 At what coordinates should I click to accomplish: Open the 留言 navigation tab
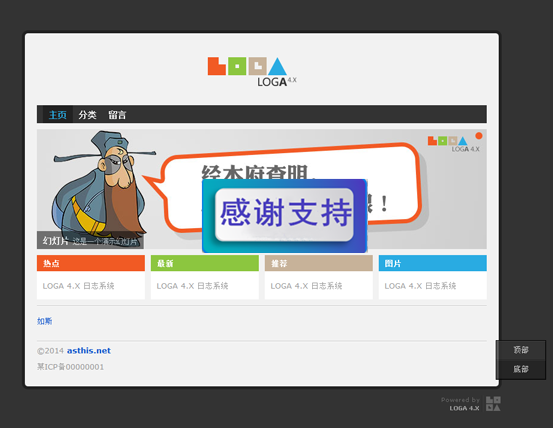coord(117,115)
